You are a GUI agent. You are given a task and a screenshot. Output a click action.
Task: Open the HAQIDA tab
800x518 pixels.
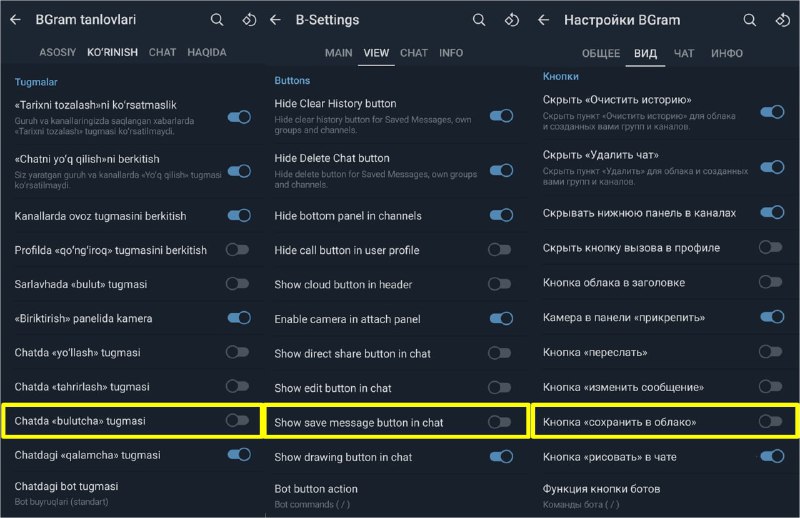[x=207, y=52]
